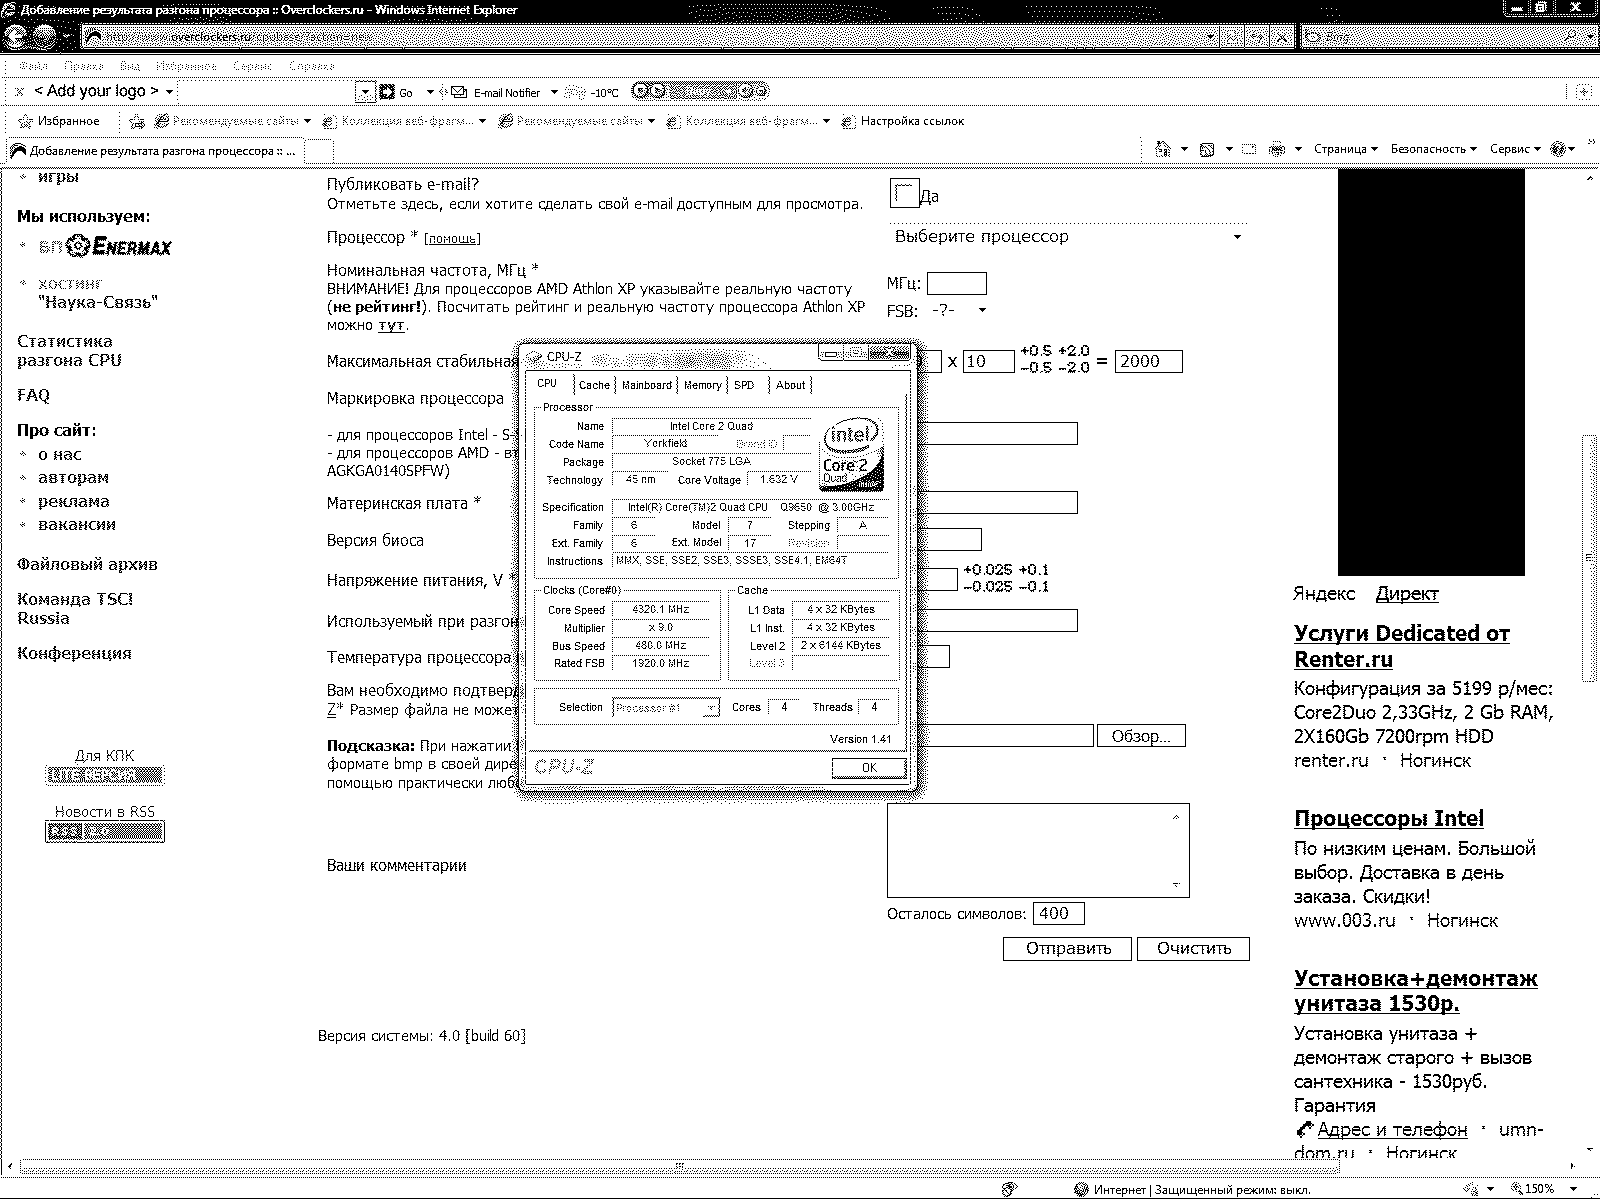Open a new browser tab
1600x1200 pixels.
tap(319, 151)
